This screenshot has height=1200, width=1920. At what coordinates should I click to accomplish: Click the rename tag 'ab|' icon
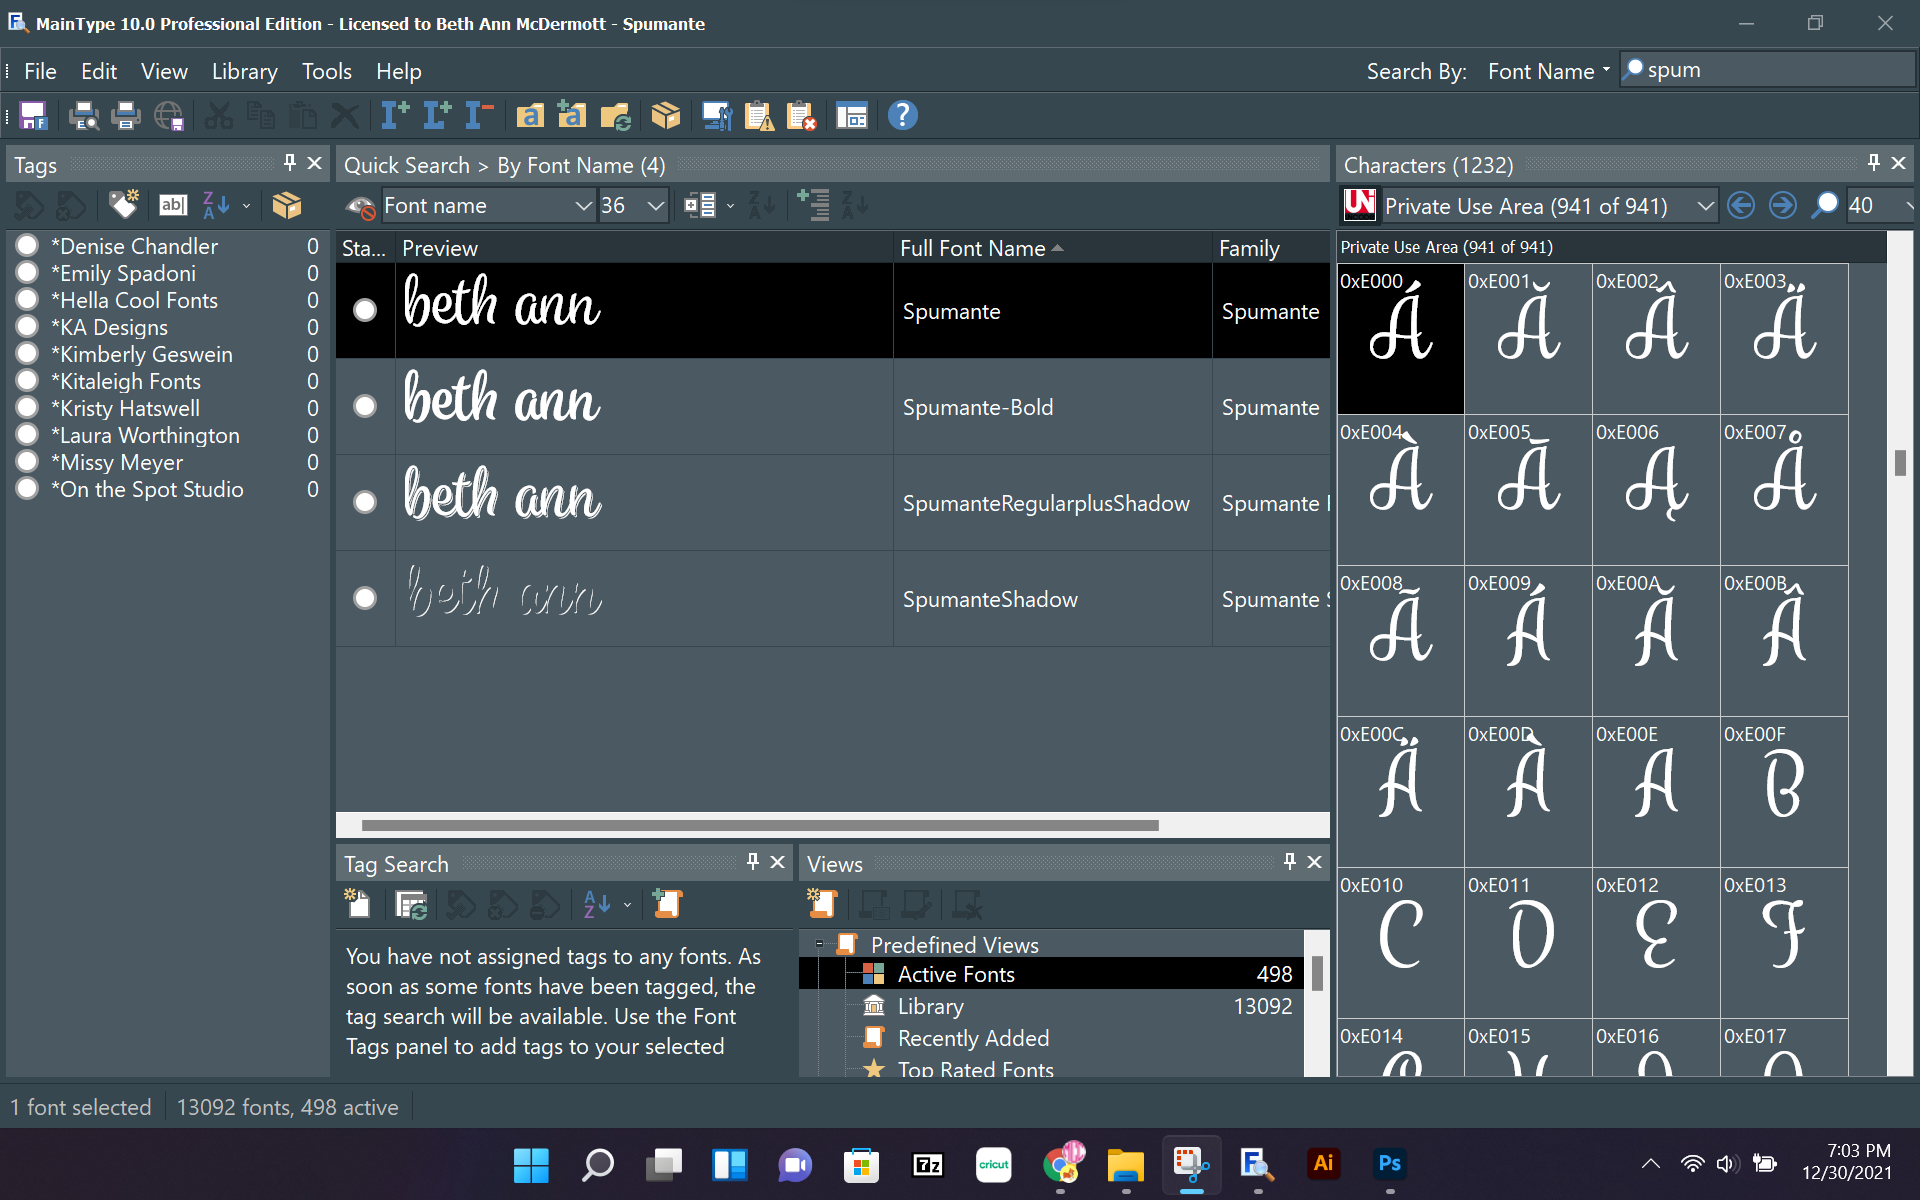tap(173, 205)
